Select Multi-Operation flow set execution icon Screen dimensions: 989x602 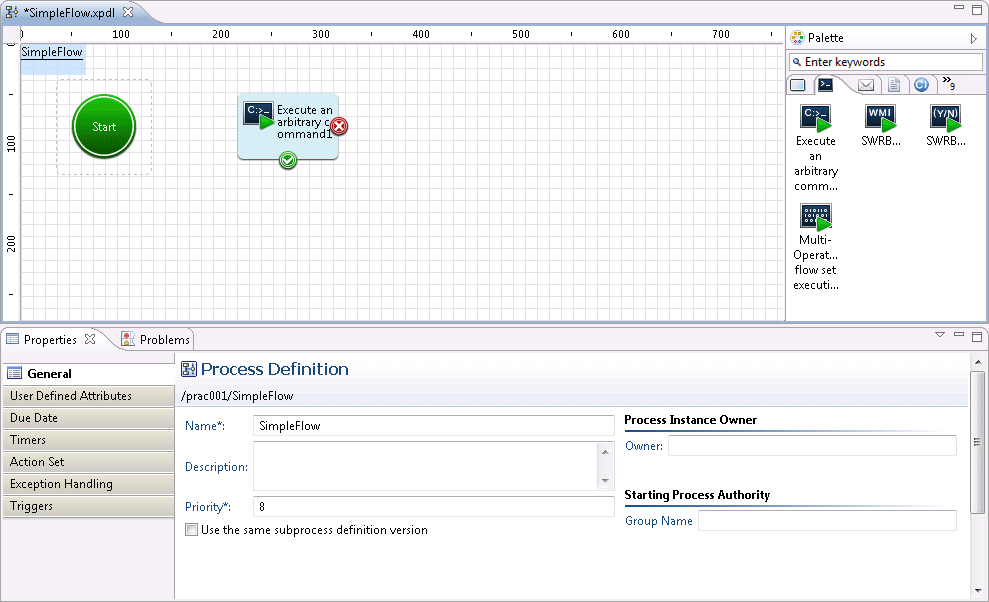[x=815, y=217]
